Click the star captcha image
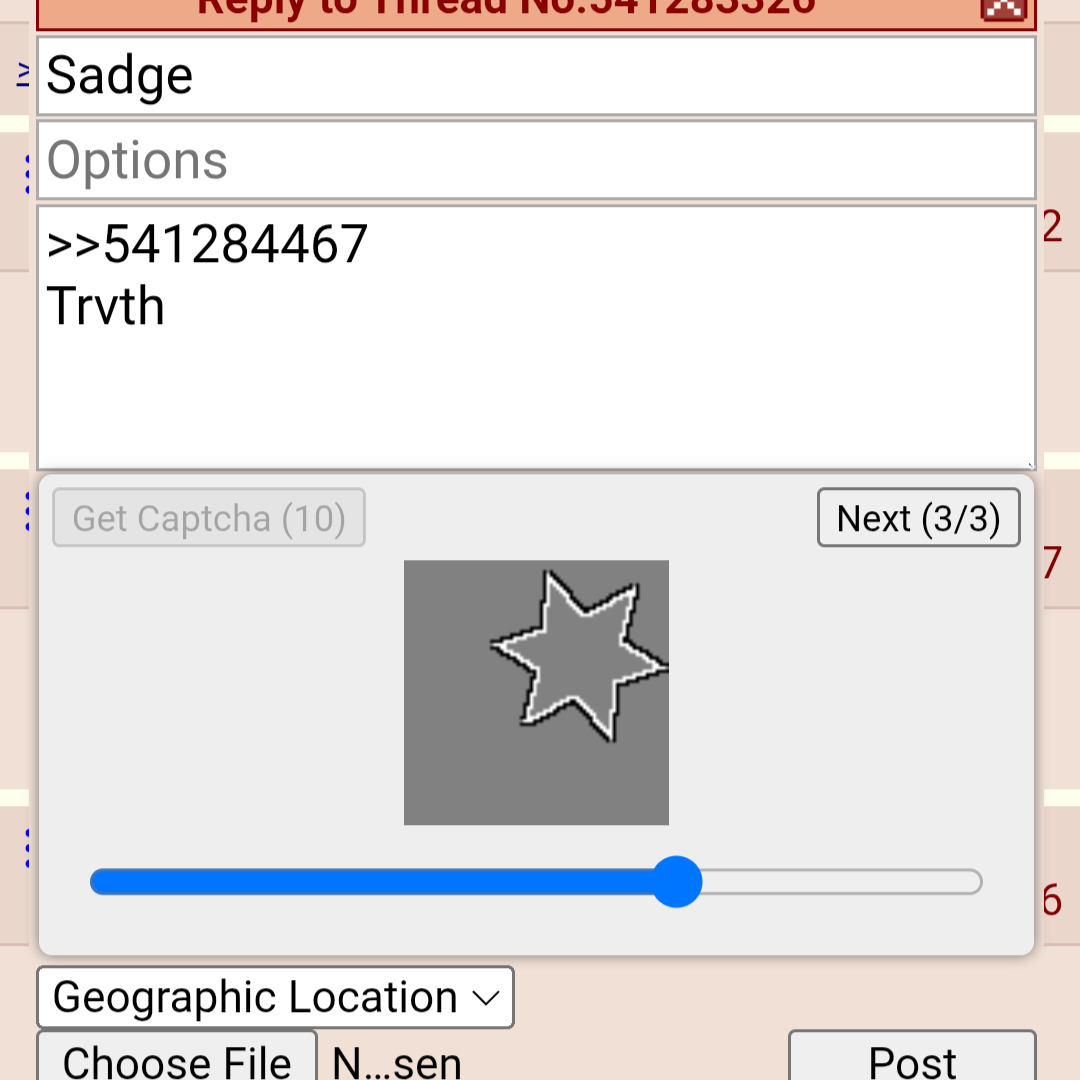This screenshot has width=1080, height=1080. click(x=536, y=692)
